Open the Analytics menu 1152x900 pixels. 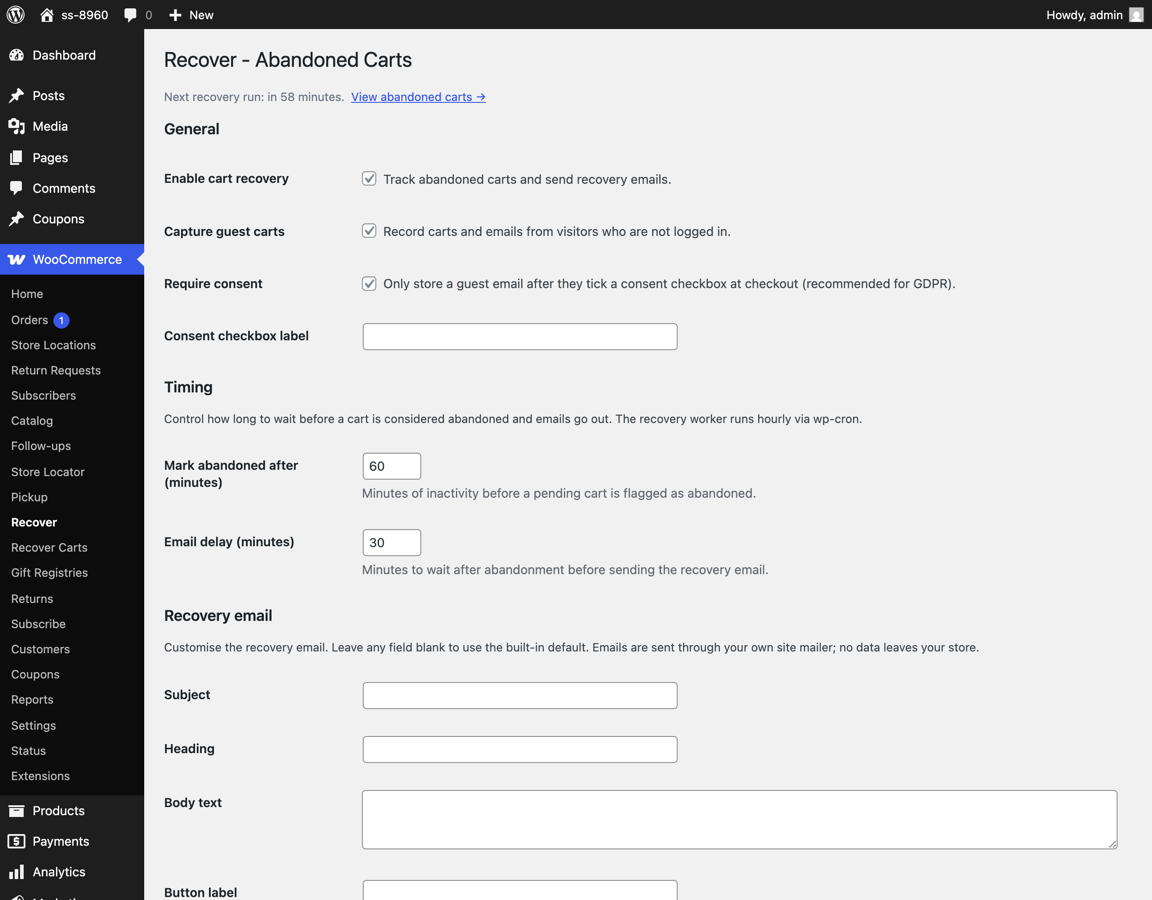pos(72,872)
